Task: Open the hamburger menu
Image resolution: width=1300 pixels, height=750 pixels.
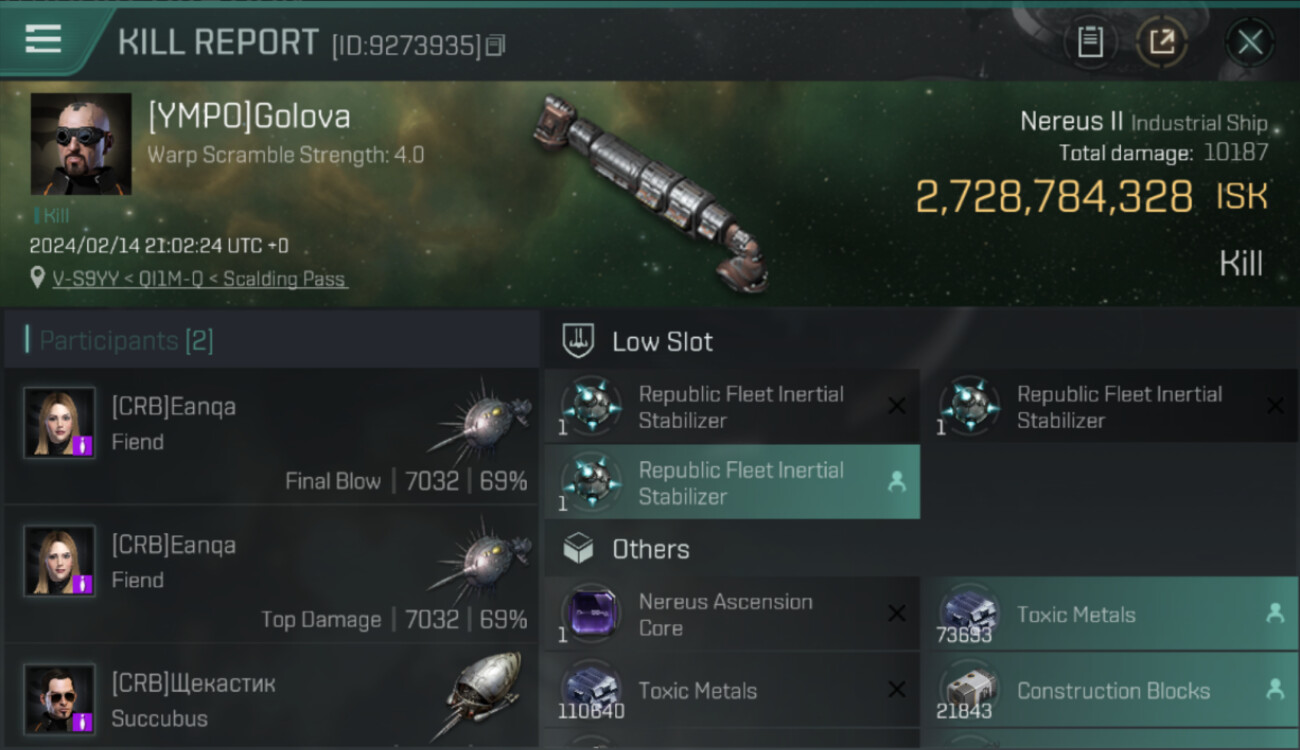Action: pos(43,39)
